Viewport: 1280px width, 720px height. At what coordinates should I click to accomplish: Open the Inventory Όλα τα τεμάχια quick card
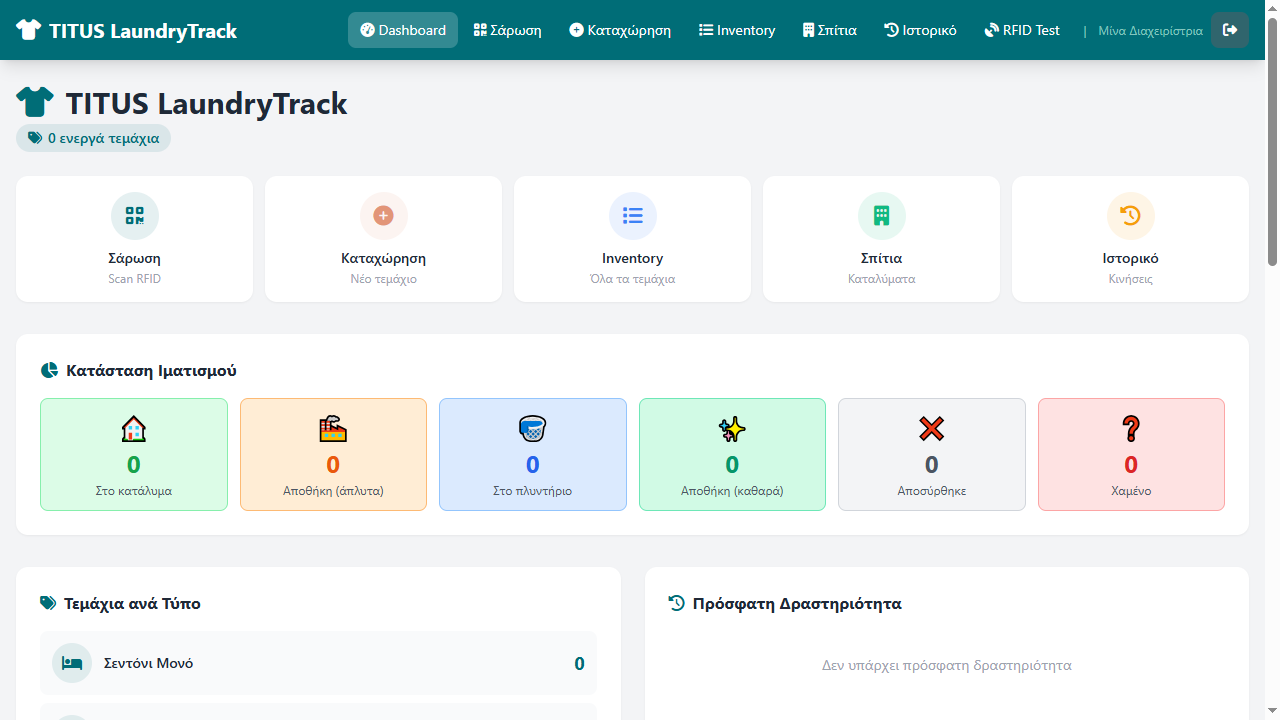point(633,239)
